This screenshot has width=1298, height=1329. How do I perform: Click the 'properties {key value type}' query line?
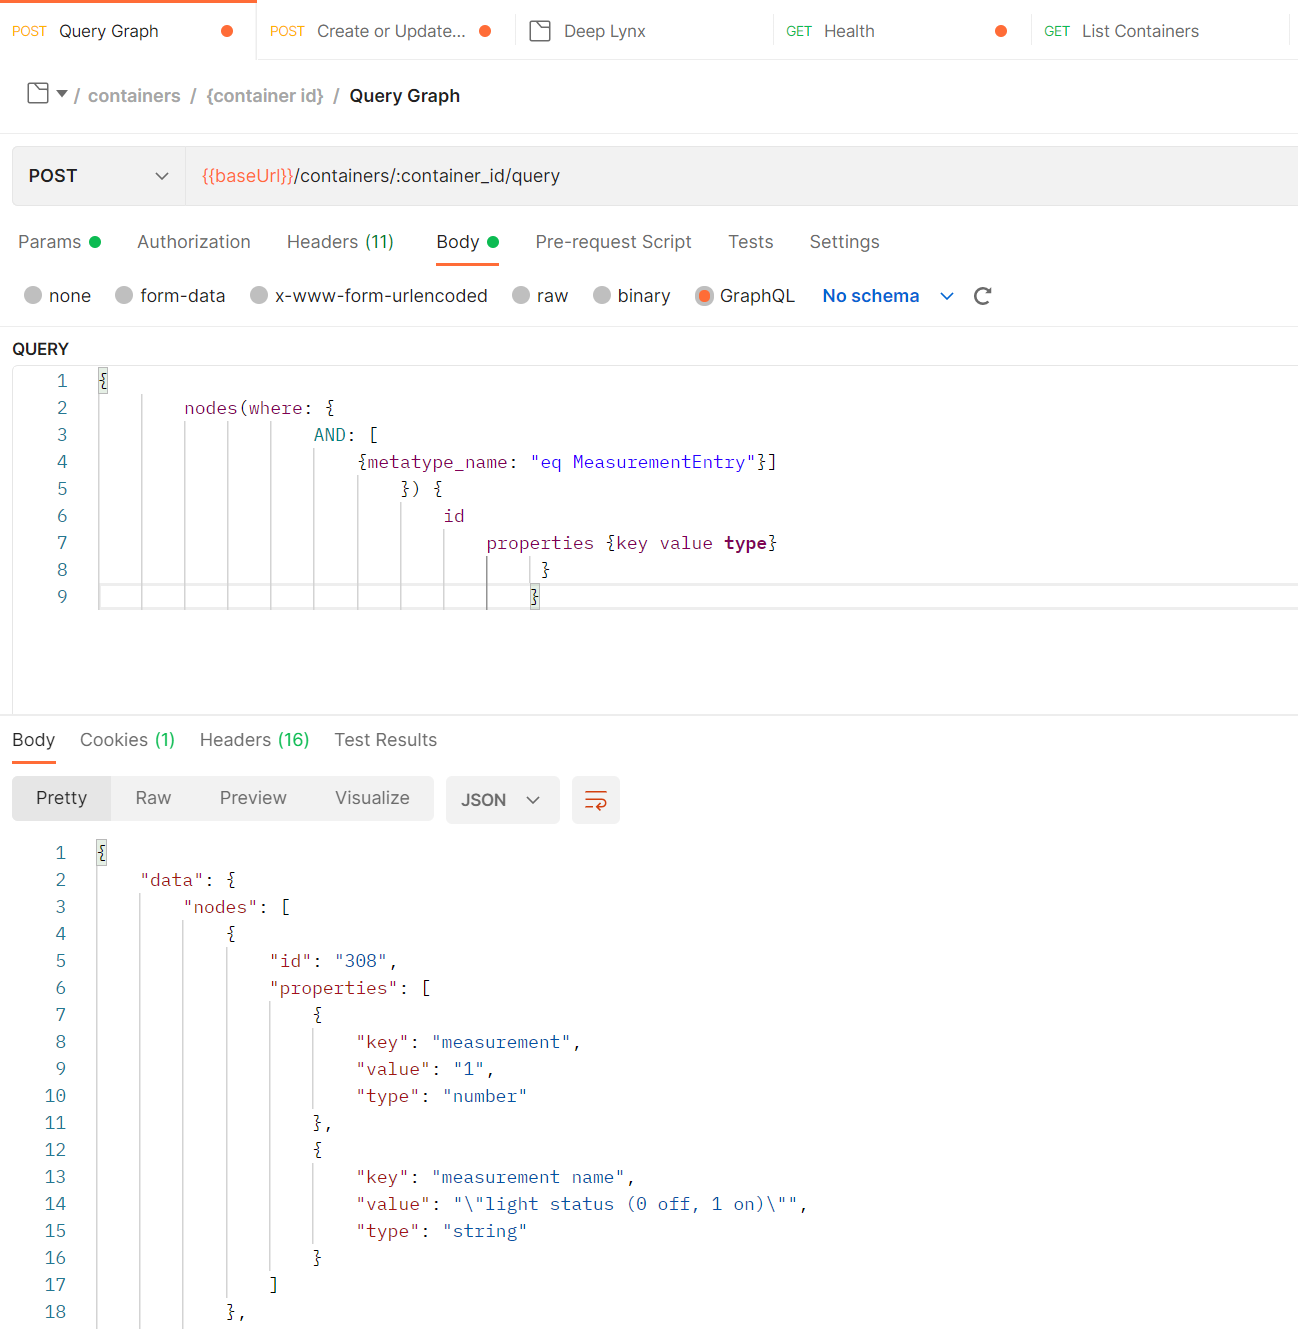coord(631,543)
